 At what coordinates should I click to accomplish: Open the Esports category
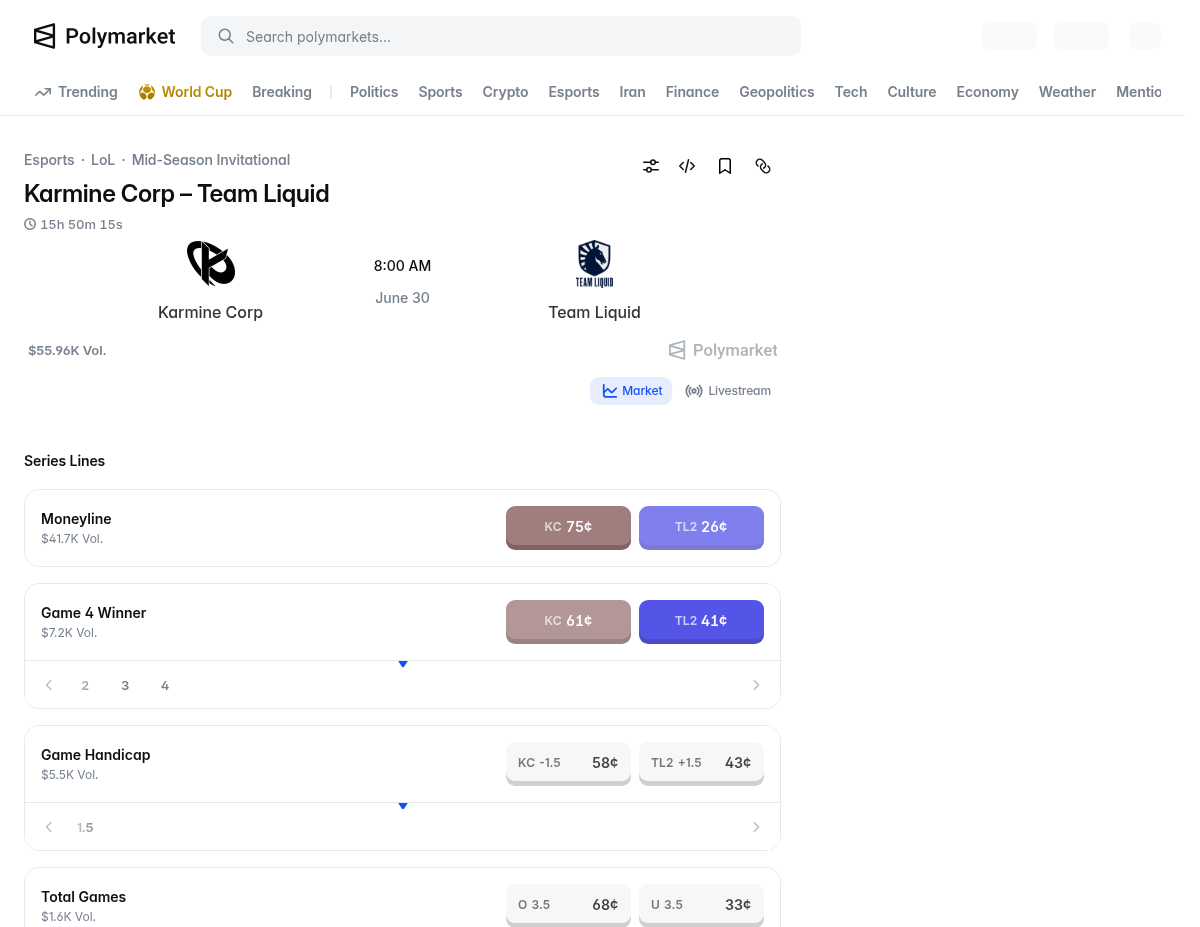[x=574, y=92]
